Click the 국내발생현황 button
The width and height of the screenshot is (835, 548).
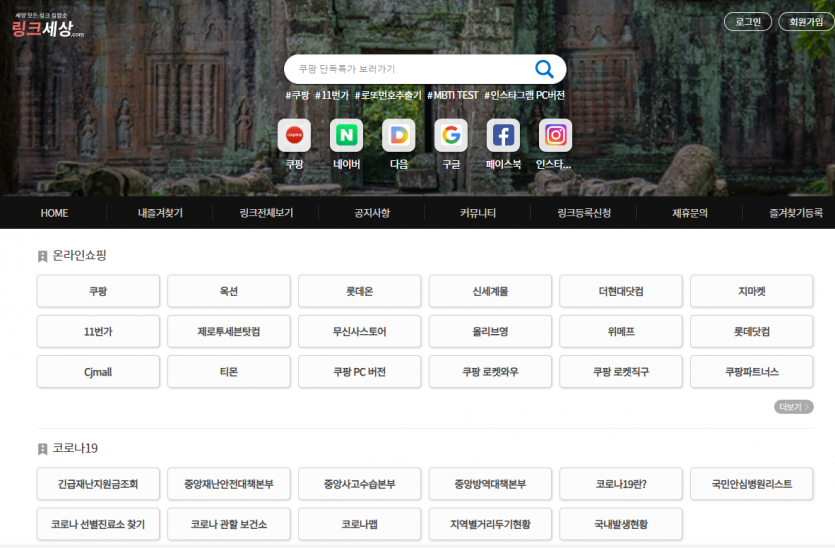pyautogui.click(x=621, y=525)
